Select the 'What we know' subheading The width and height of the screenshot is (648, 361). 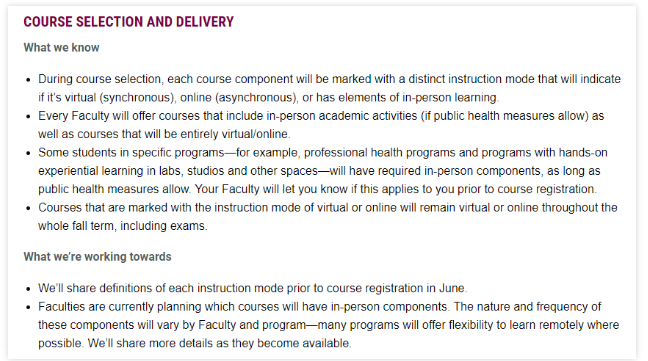(x=61, y=48)
